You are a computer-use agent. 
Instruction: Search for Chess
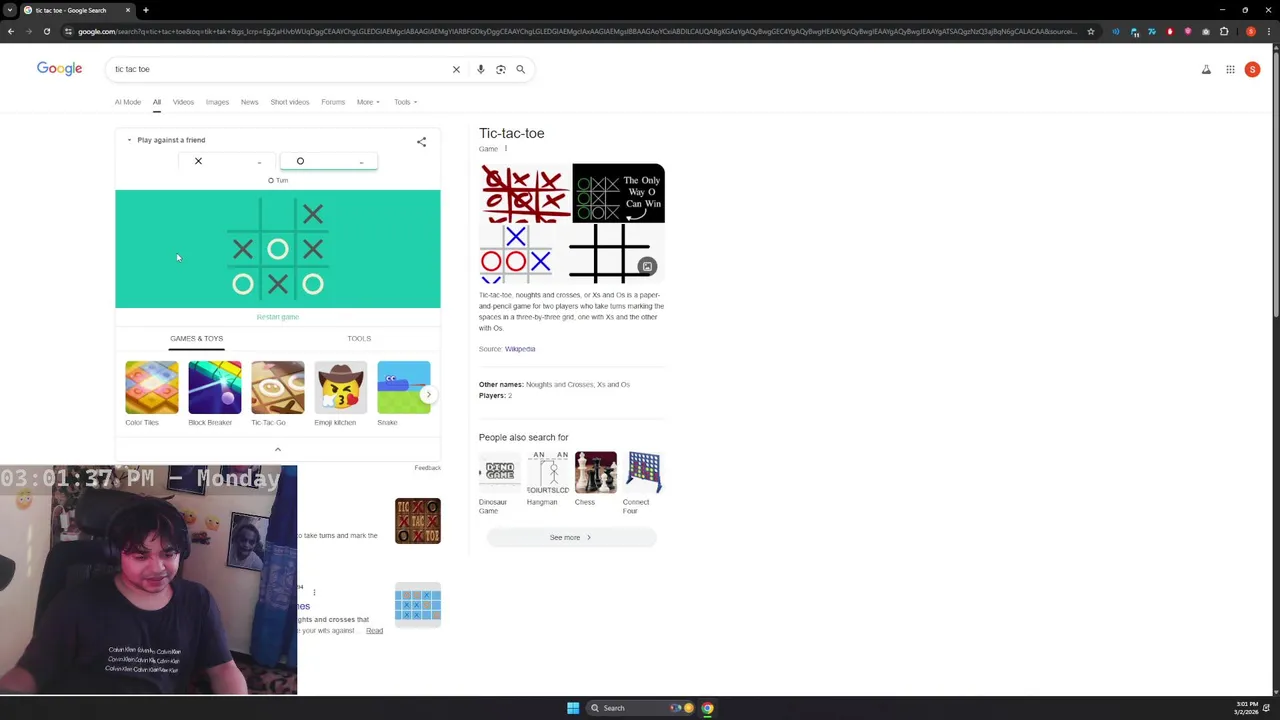click(595, 479)
